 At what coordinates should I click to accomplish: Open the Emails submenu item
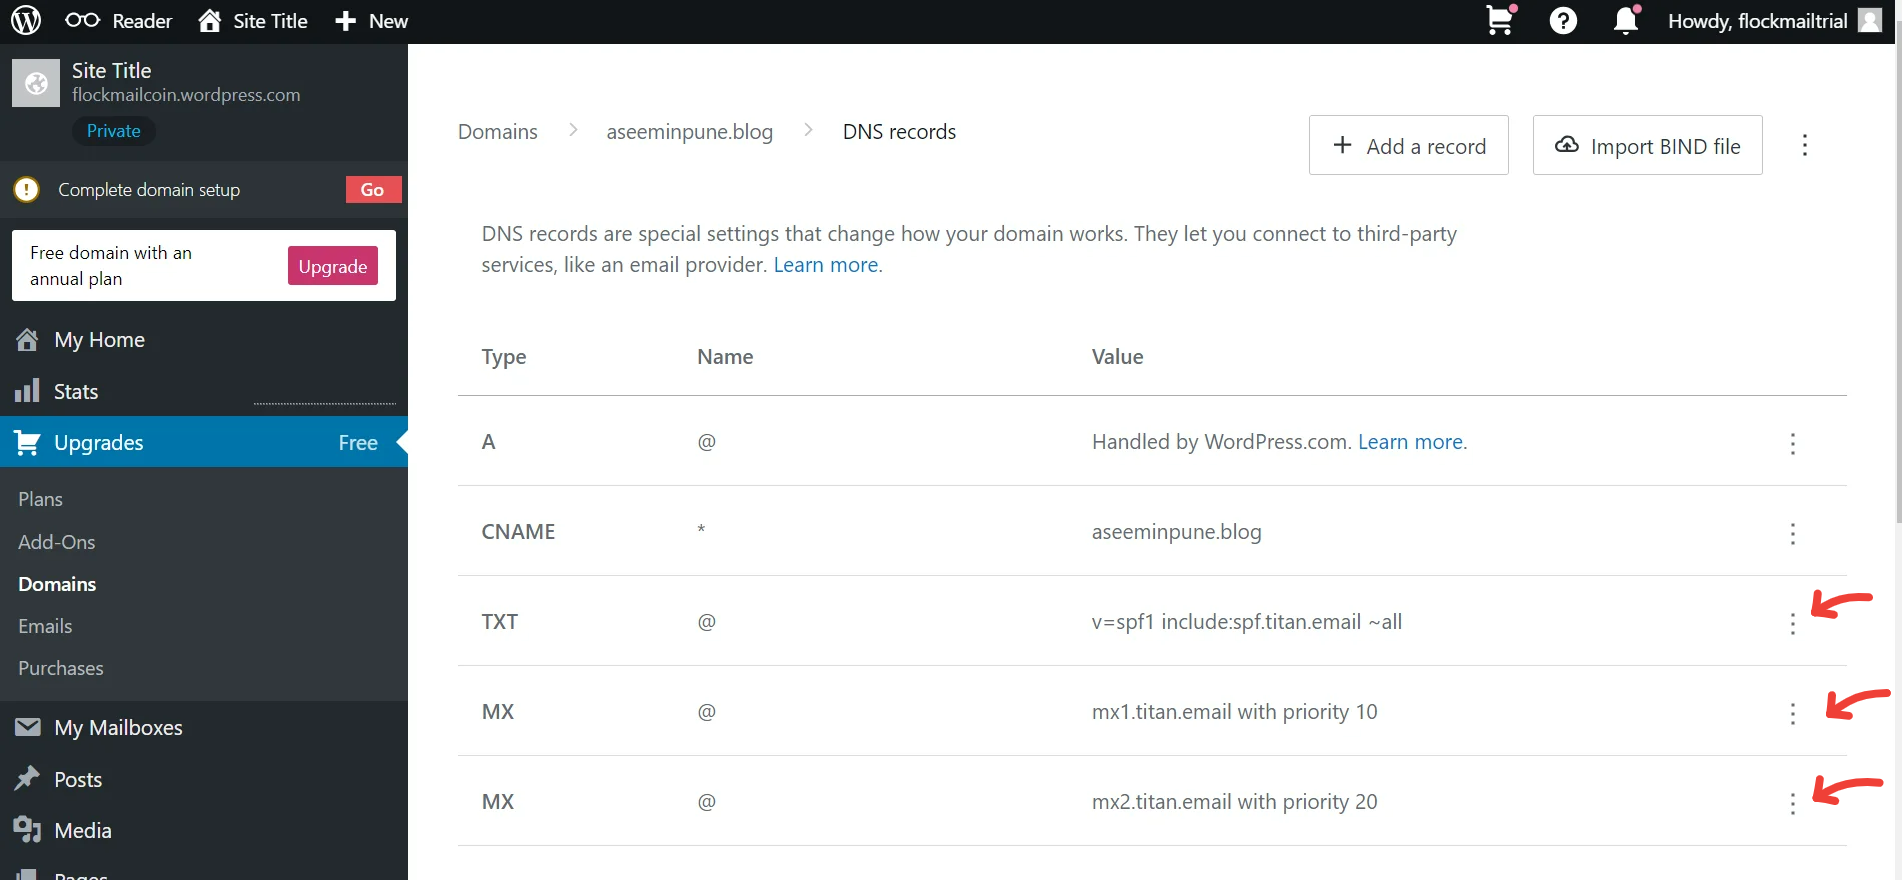coord(45,626)
